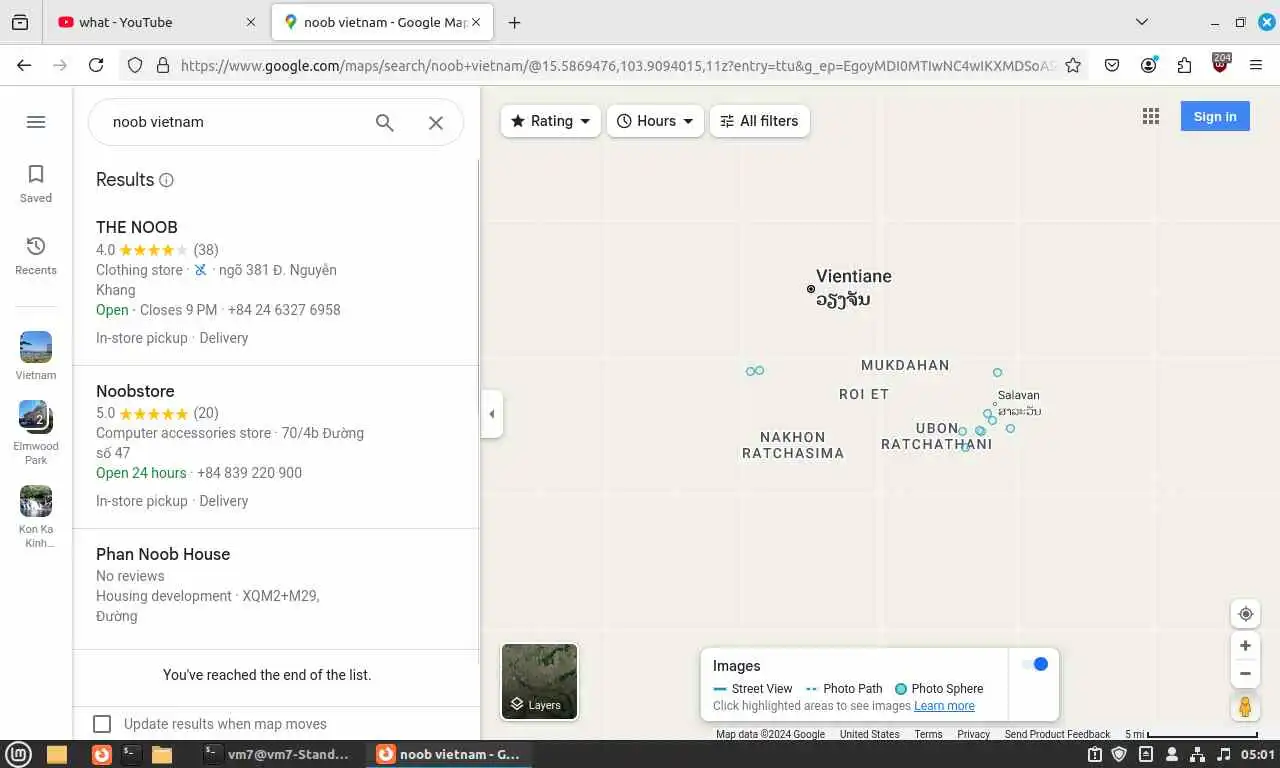Click the Terms link in map footer

tap(928, 734)
